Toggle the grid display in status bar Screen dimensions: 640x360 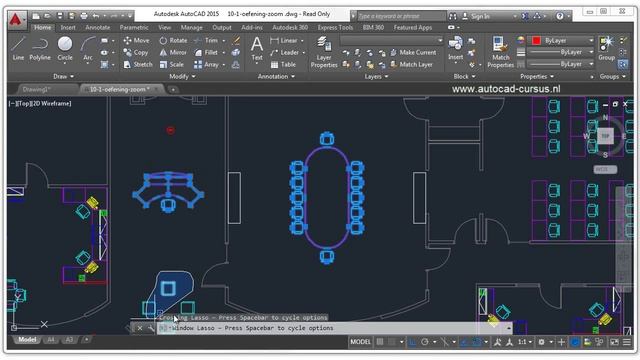[380, 342]
